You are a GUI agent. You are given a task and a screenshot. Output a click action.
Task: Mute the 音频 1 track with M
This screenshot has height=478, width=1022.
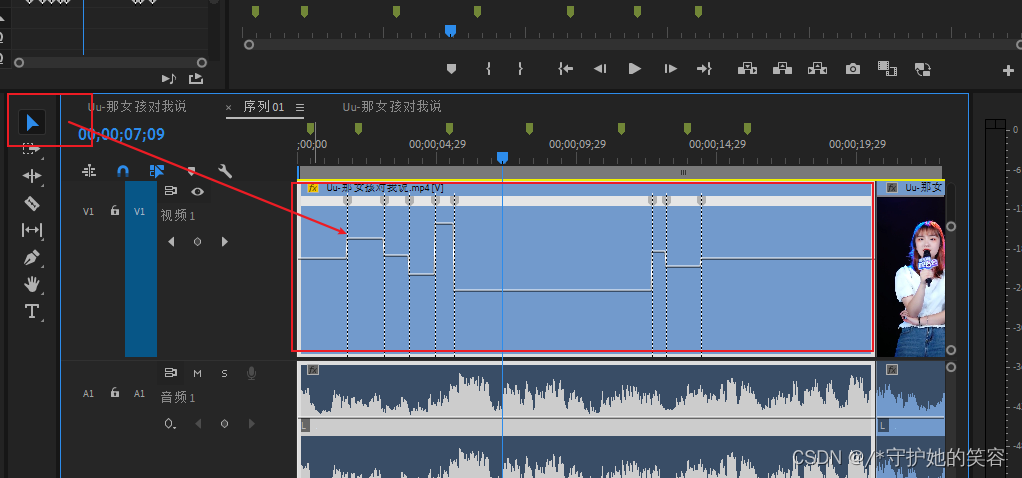[x=197, y=374]
